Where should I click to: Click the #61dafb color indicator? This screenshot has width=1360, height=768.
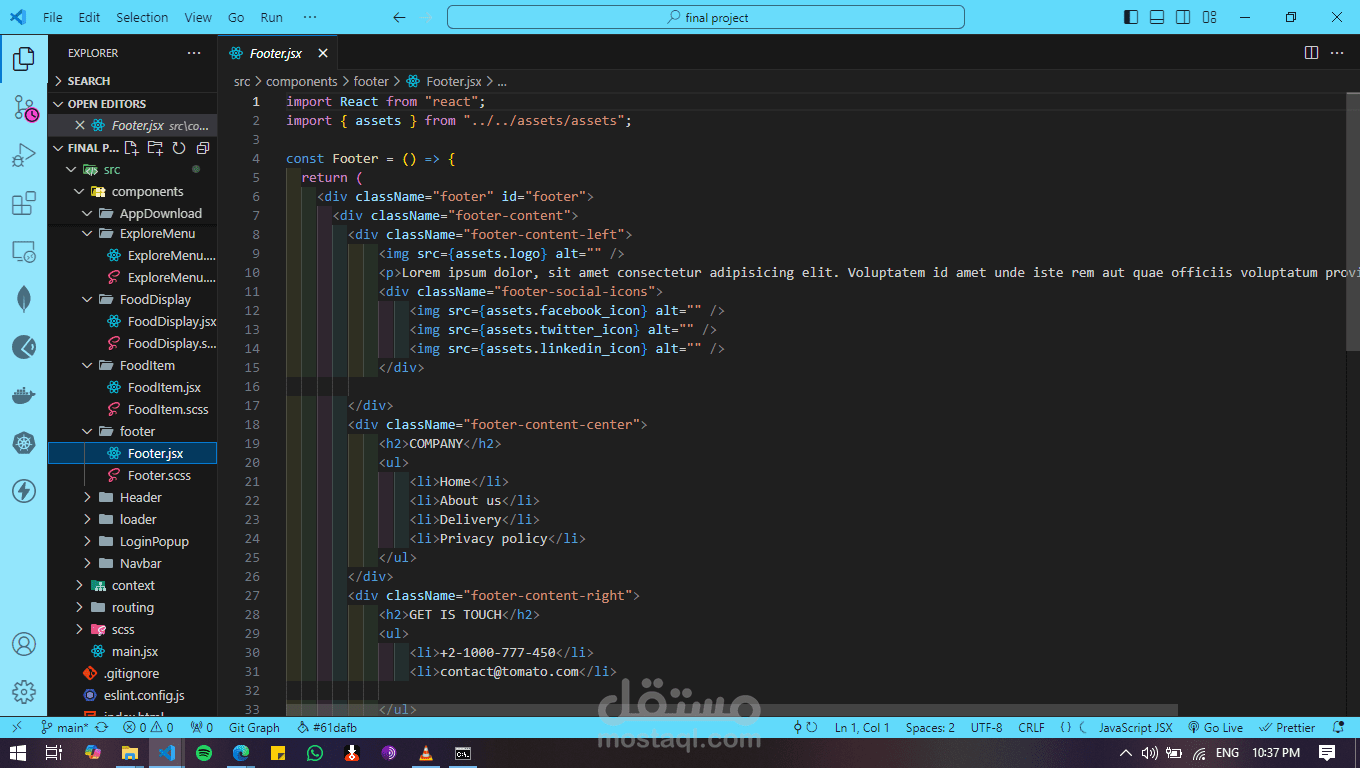pos(328,728)
